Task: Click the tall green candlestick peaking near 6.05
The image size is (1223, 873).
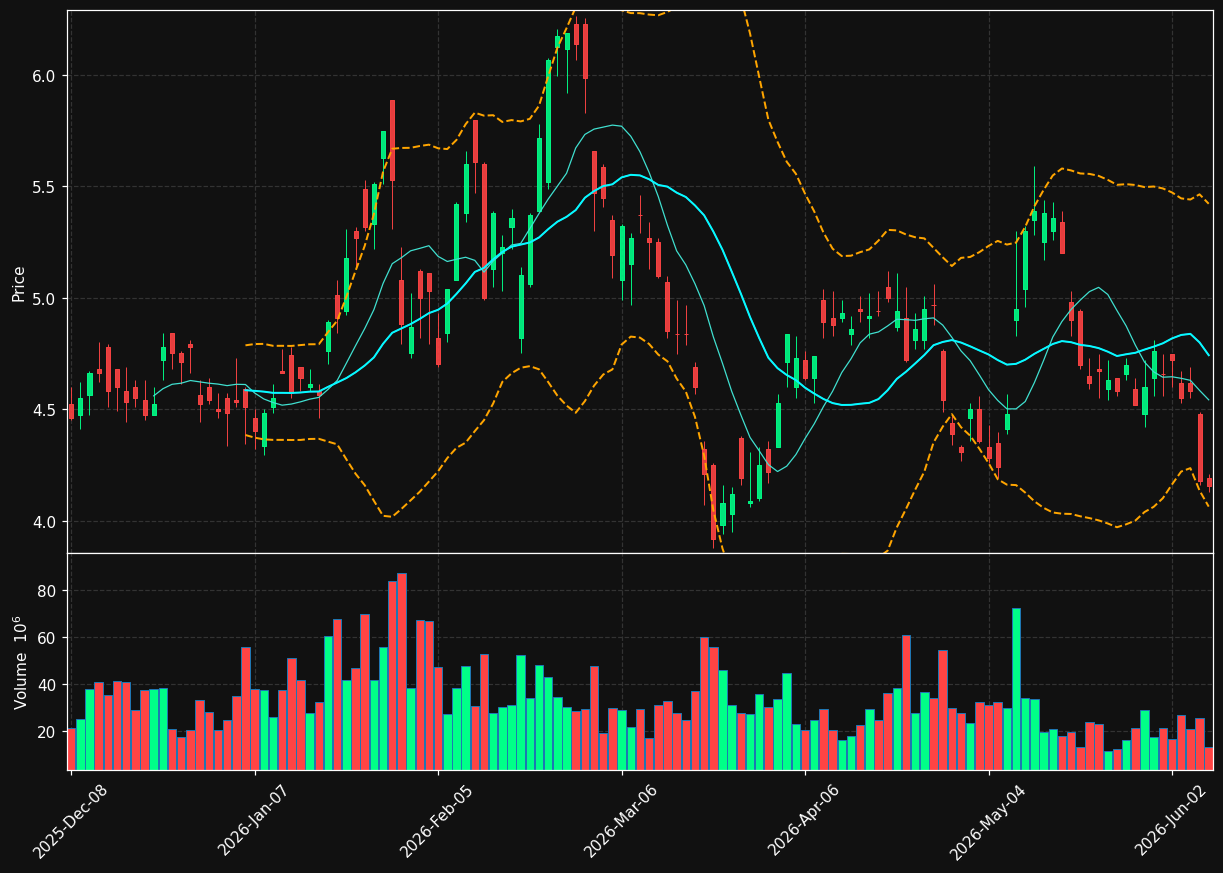Action: (548, 122)
